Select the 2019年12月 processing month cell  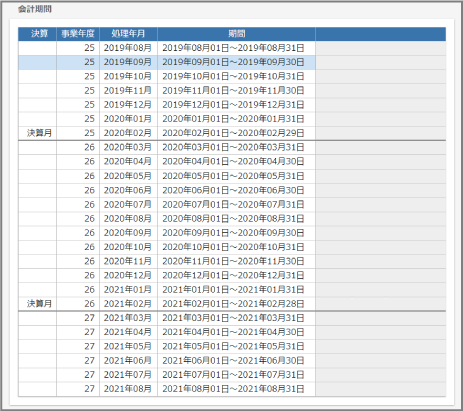128,105
